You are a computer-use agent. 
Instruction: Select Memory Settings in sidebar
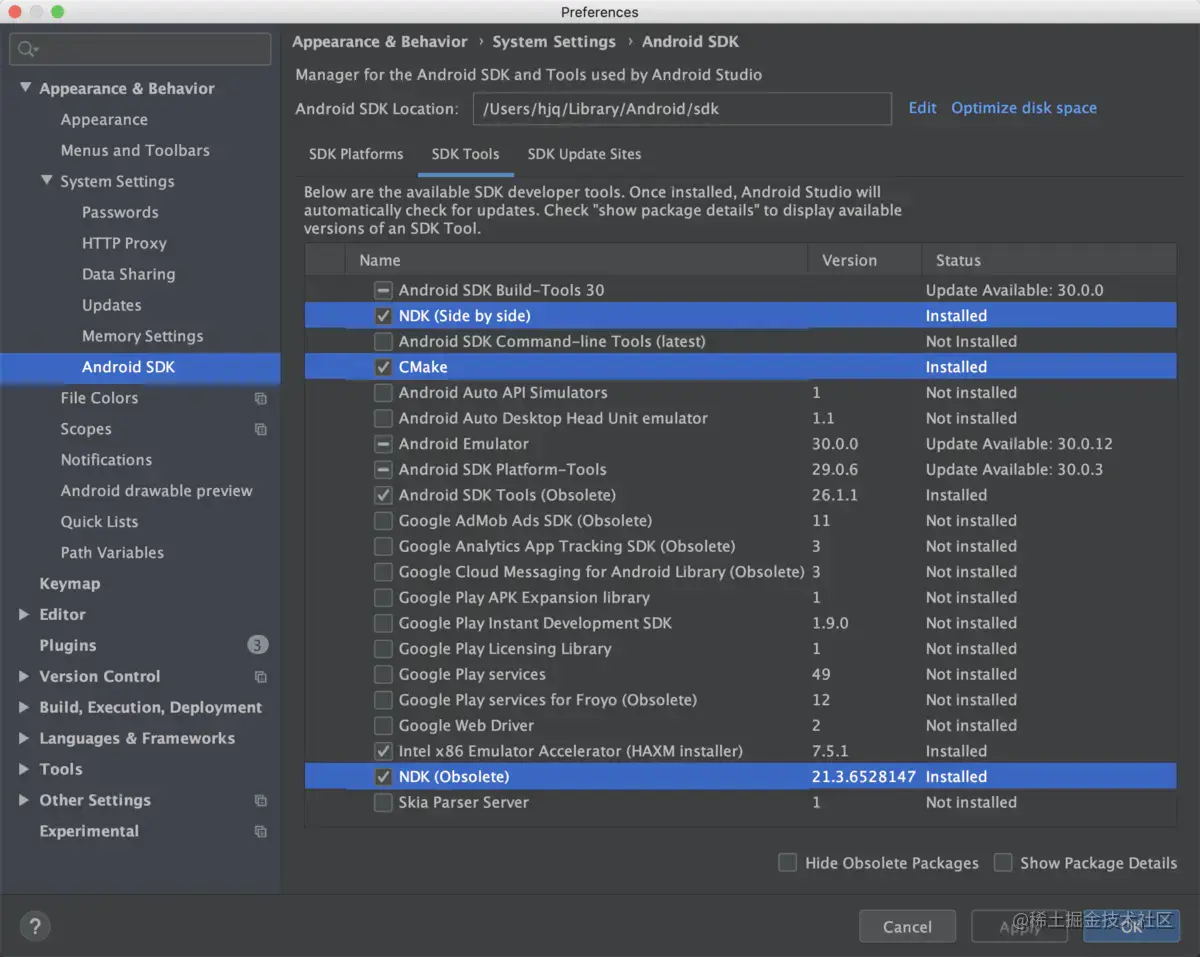pos(142,337)
